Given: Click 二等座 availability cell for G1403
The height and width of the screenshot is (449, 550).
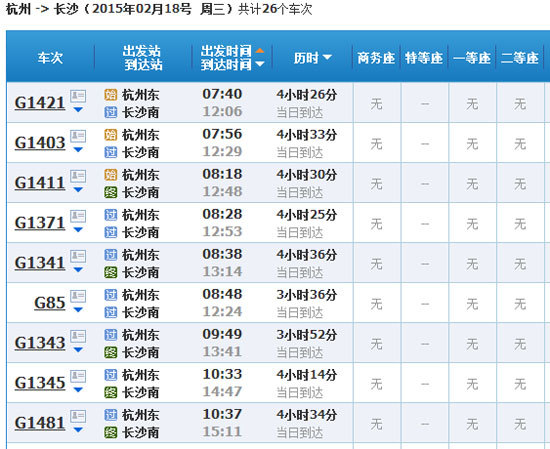Looking at the screenshot, I should pyautogui.click(x=520, y=144).
